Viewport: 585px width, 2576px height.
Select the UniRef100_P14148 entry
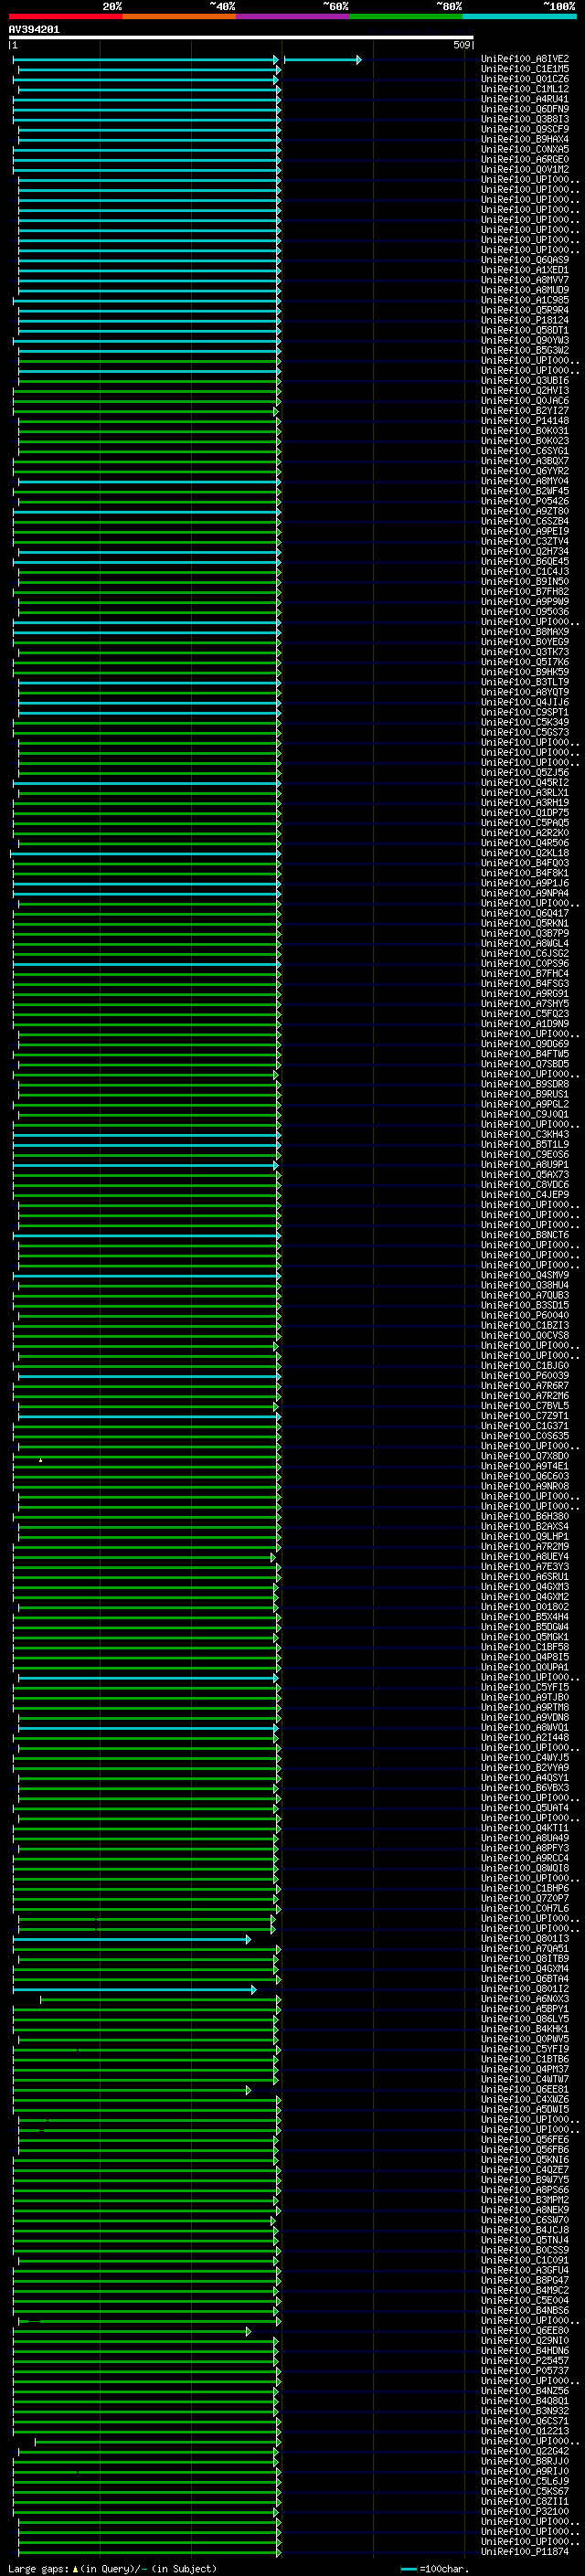click(525, 421)
